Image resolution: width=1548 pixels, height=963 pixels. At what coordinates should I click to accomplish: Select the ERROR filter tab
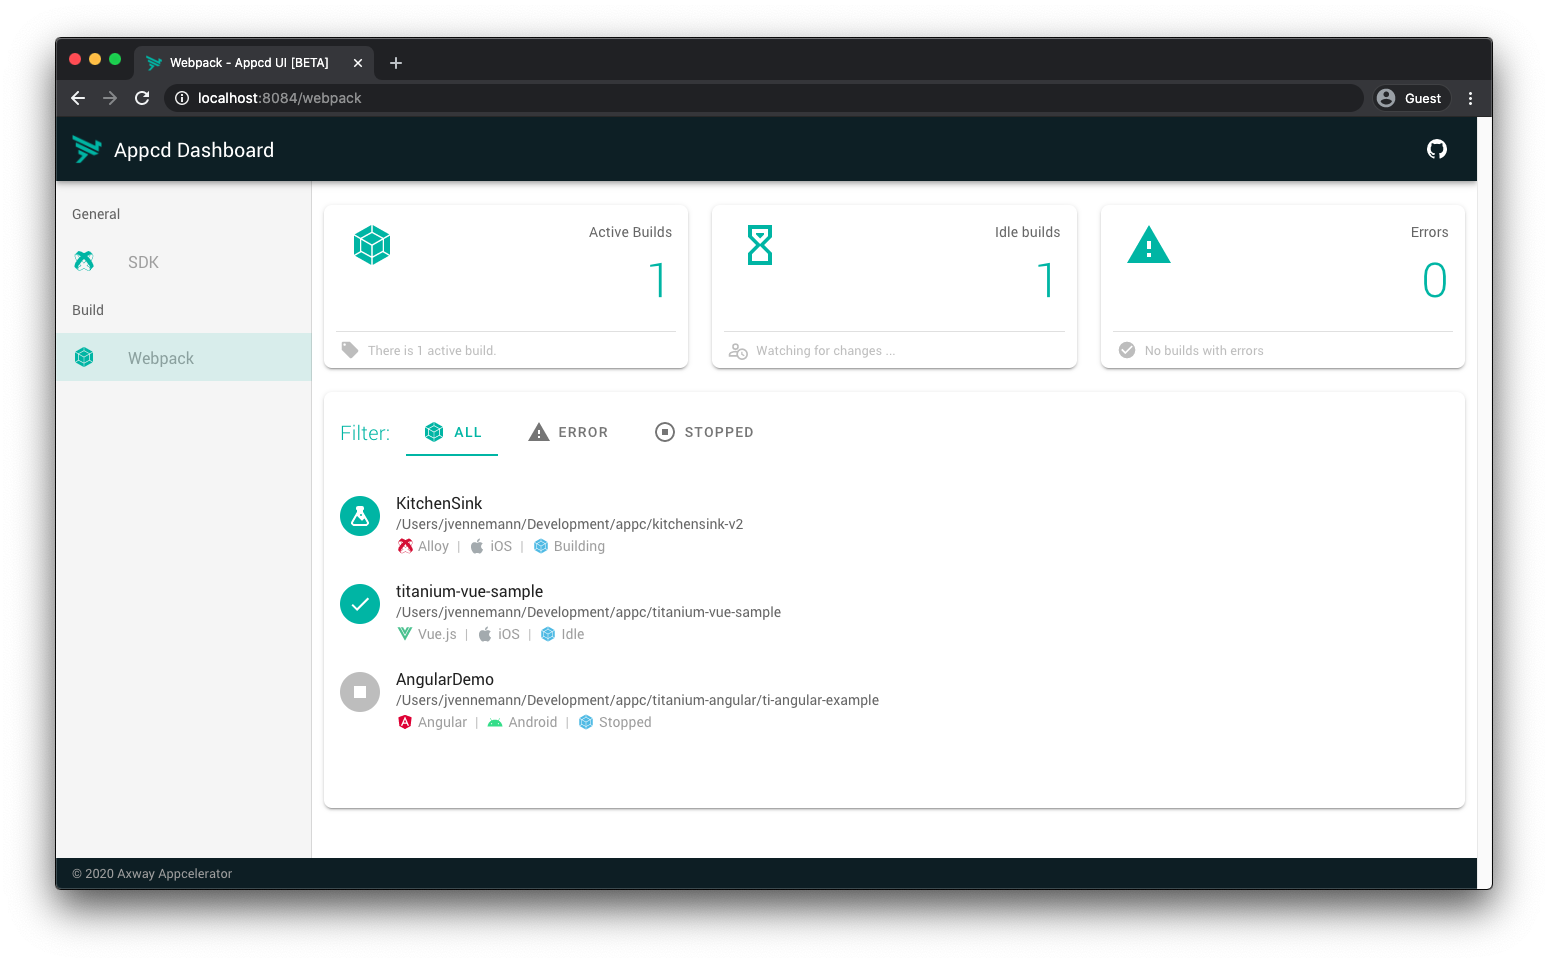point(568,432)
